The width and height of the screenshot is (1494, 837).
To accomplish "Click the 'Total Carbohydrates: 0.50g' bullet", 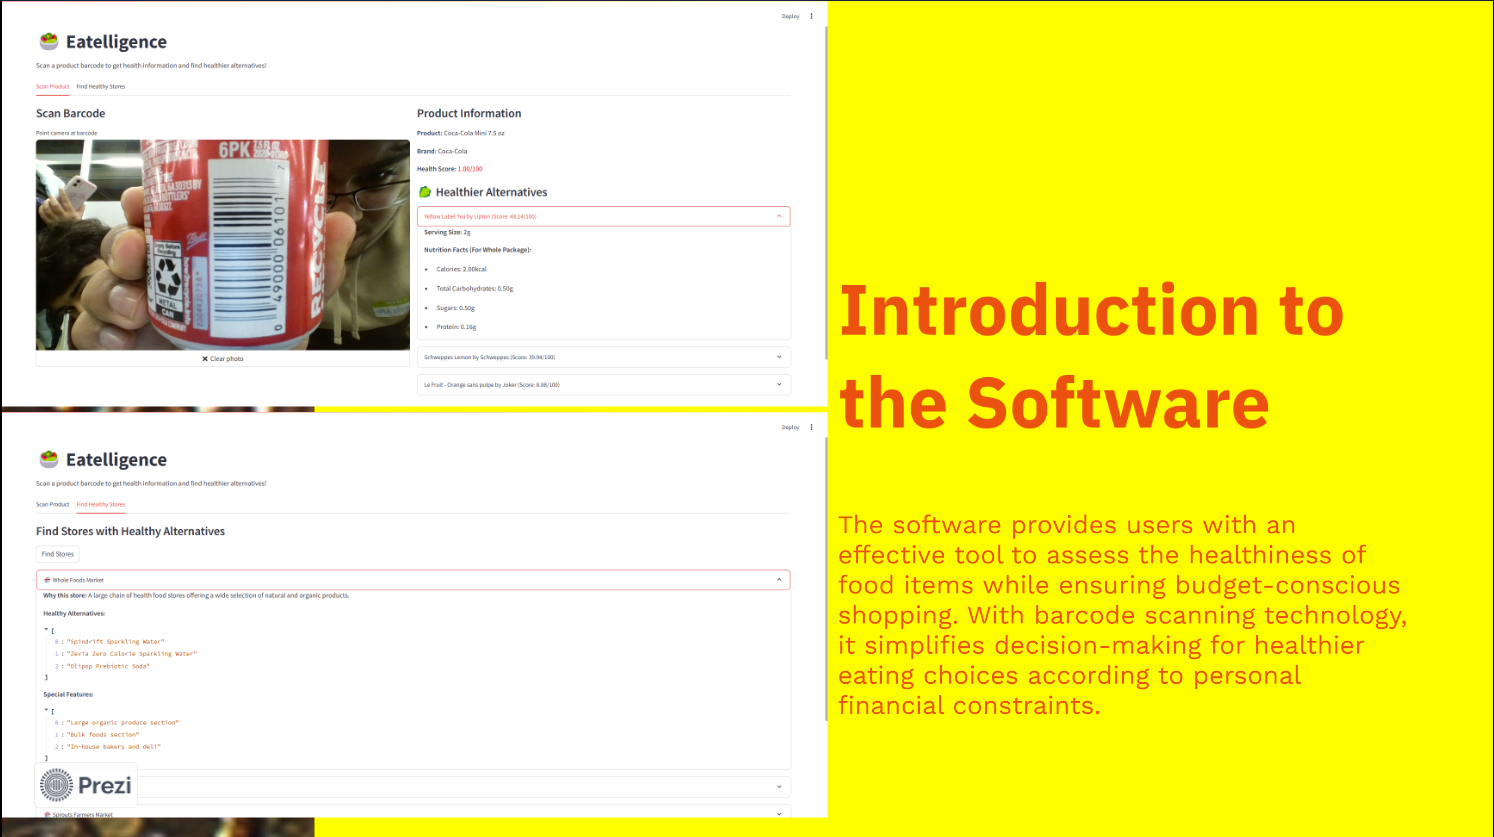I will (x=474, y=288).
